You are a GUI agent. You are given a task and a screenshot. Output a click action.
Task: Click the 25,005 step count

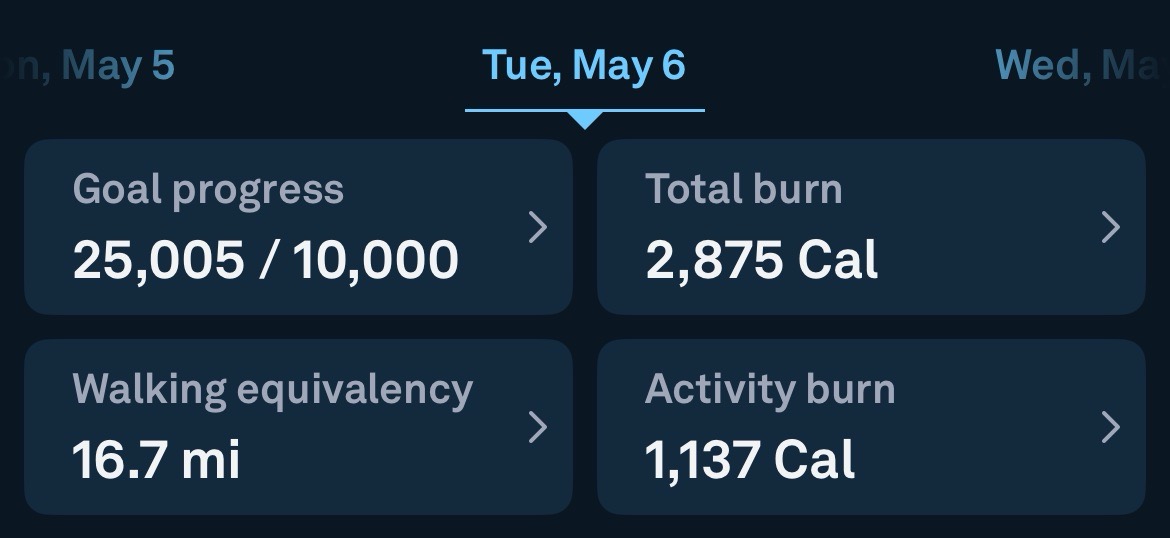(159, 260)
